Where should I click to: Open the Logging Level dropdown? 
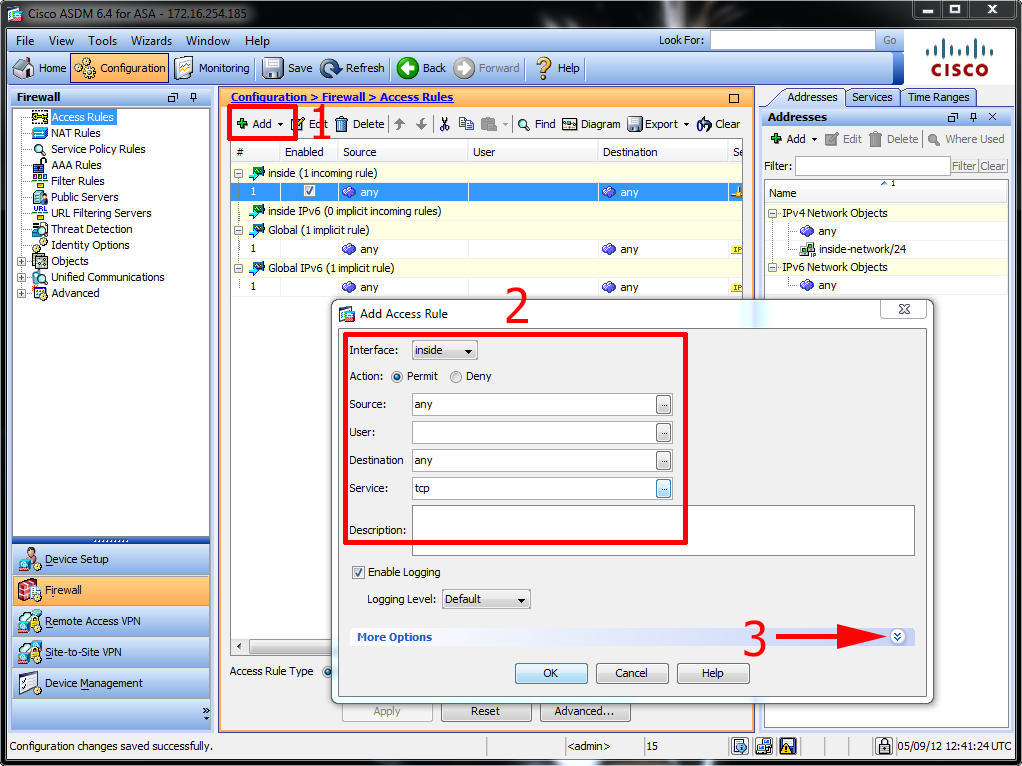coord(486,599)
